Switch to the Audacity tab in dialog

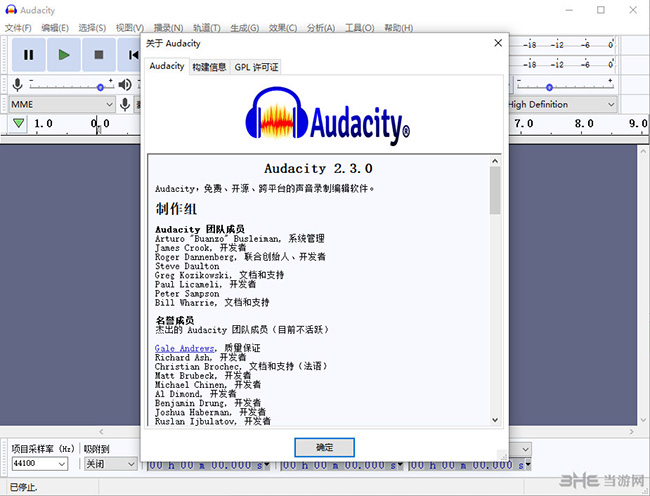[167, 66]
